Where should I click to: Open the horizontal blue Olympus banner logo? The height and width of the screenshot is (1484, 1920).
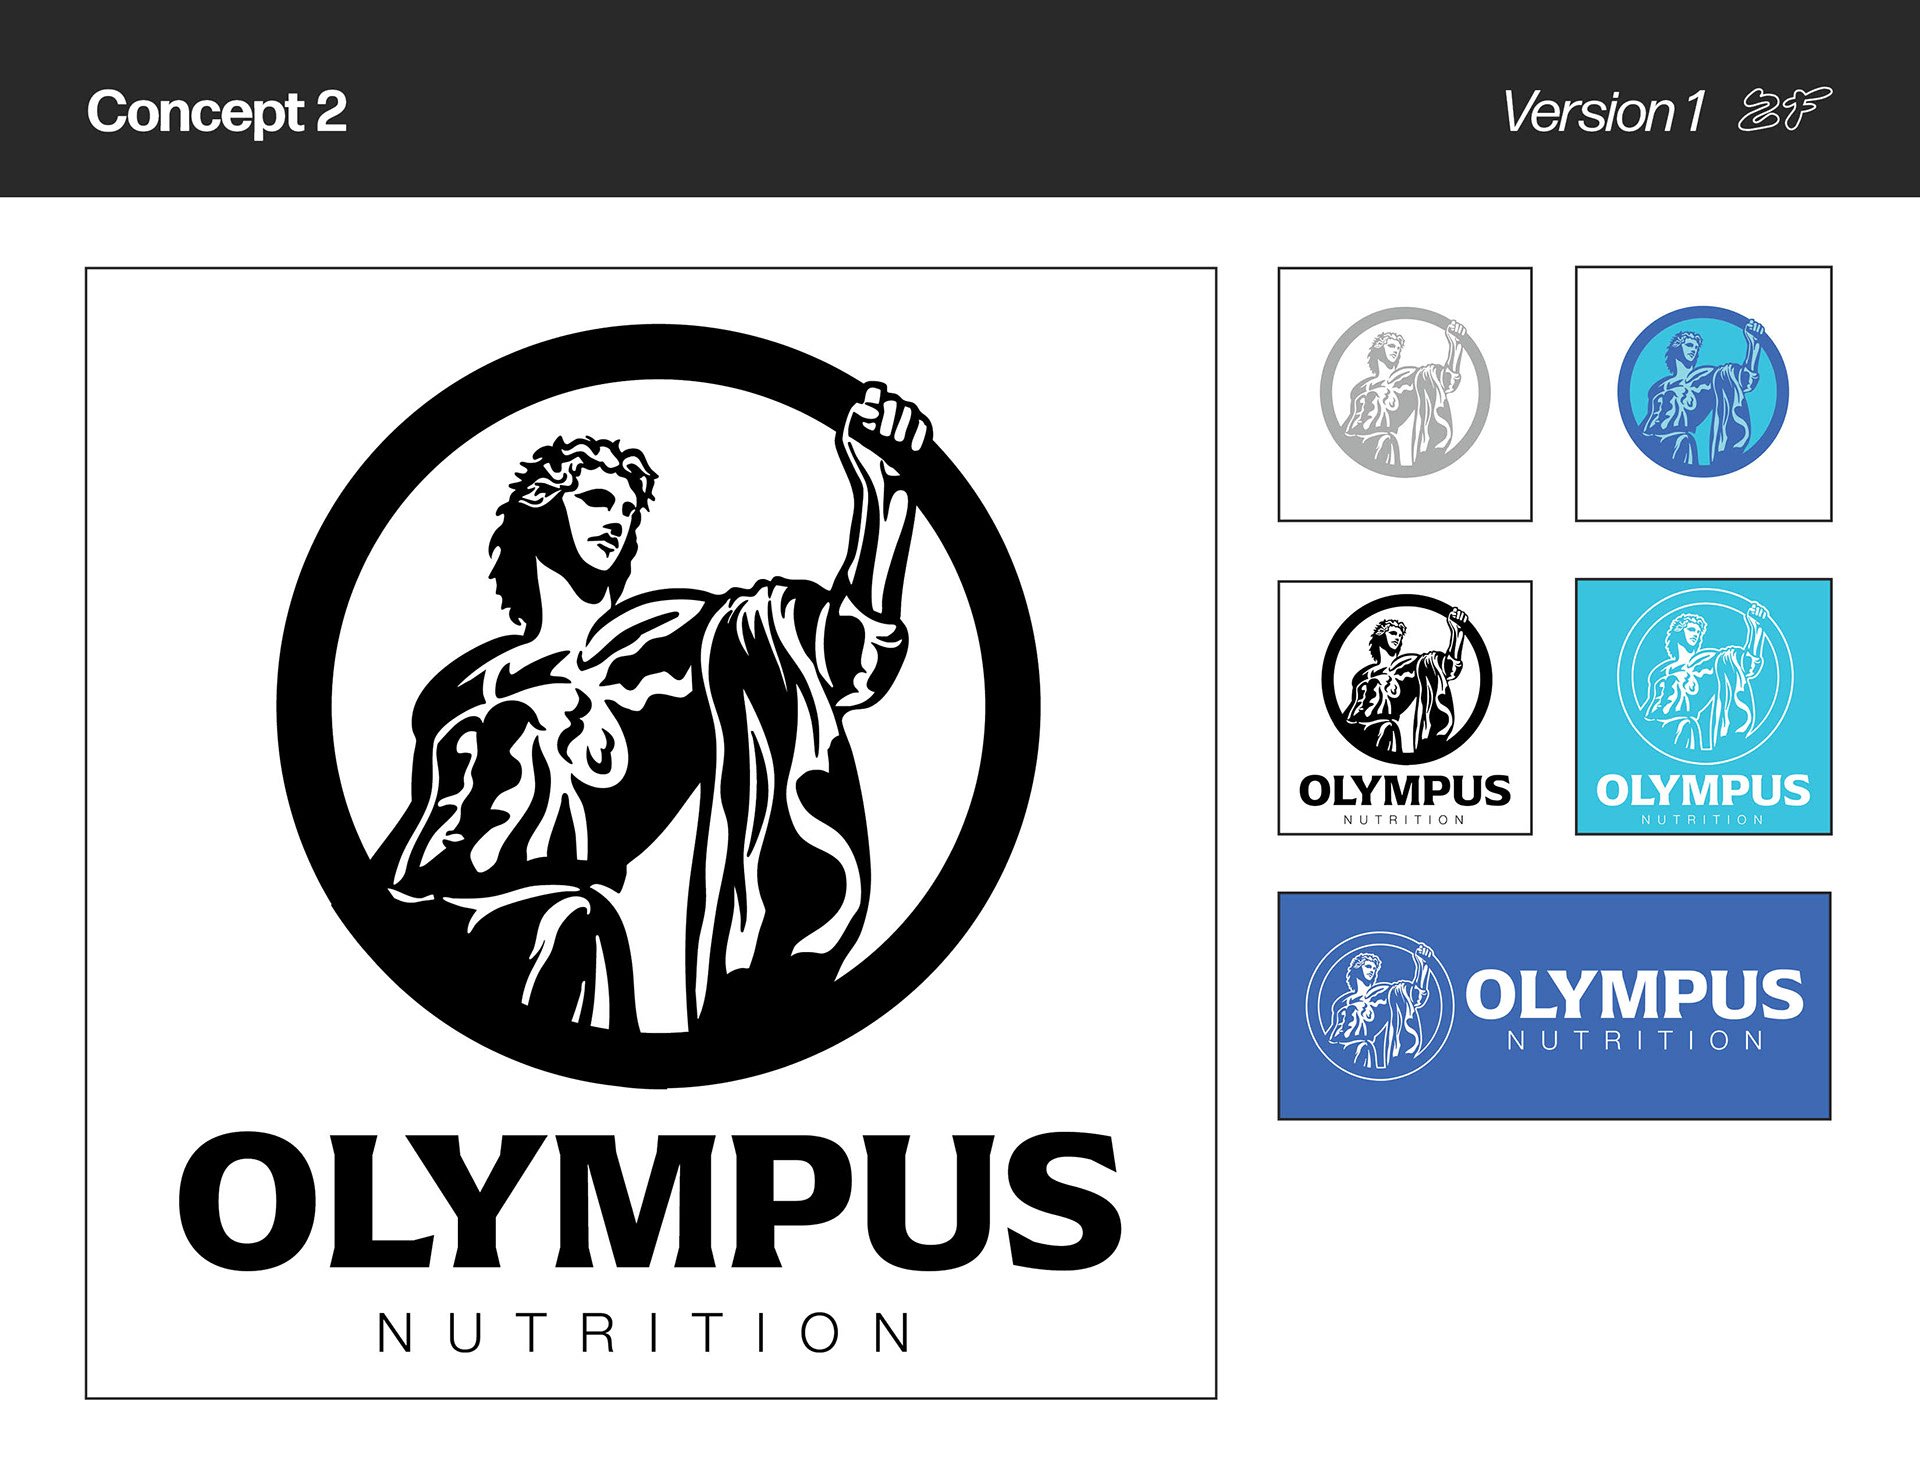coord(1554,1006)
